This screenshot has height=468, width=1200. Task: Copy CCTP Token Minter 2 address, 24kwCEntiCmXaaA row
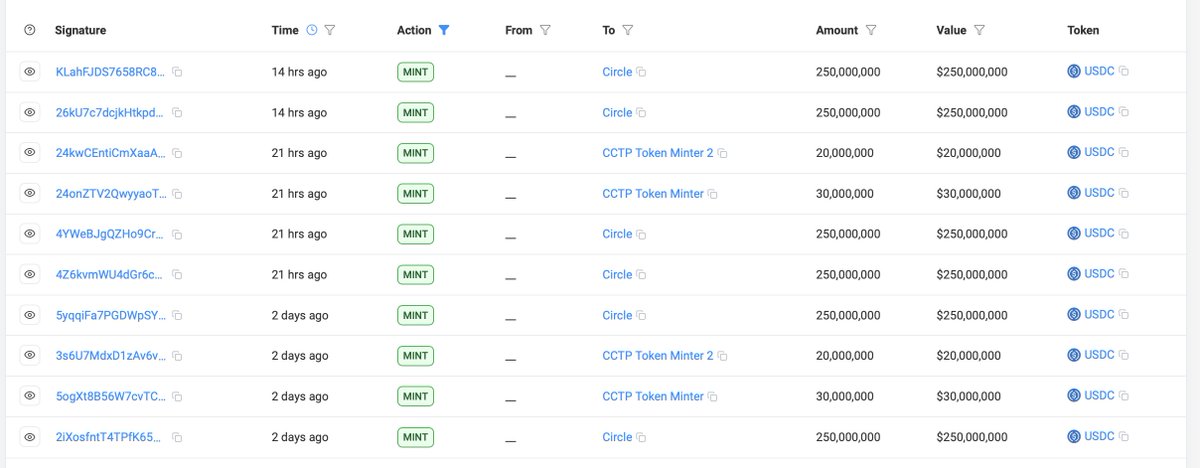[x=723, y=153]
